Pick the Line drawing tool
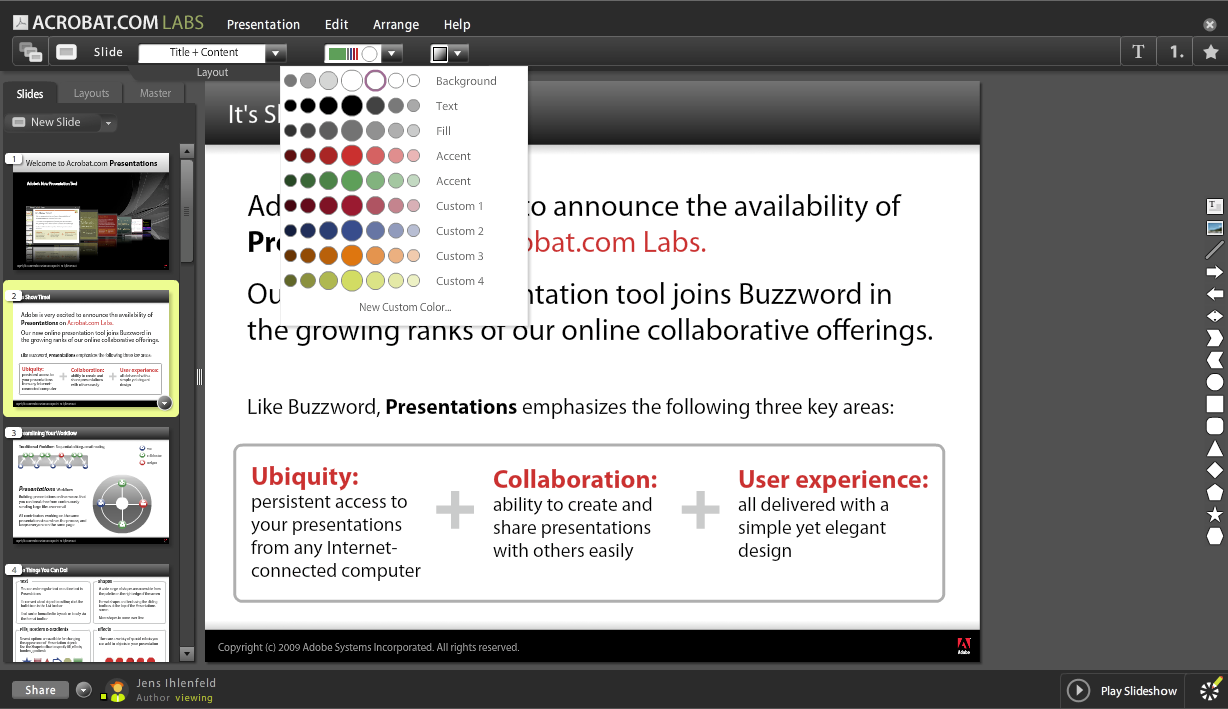1228x709 pixels. [1213, 248]
